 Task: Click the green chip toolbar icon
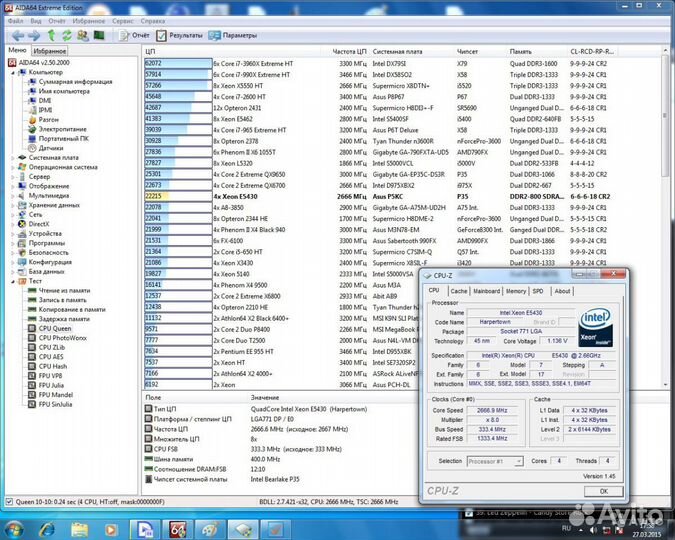tap(99, 35)
